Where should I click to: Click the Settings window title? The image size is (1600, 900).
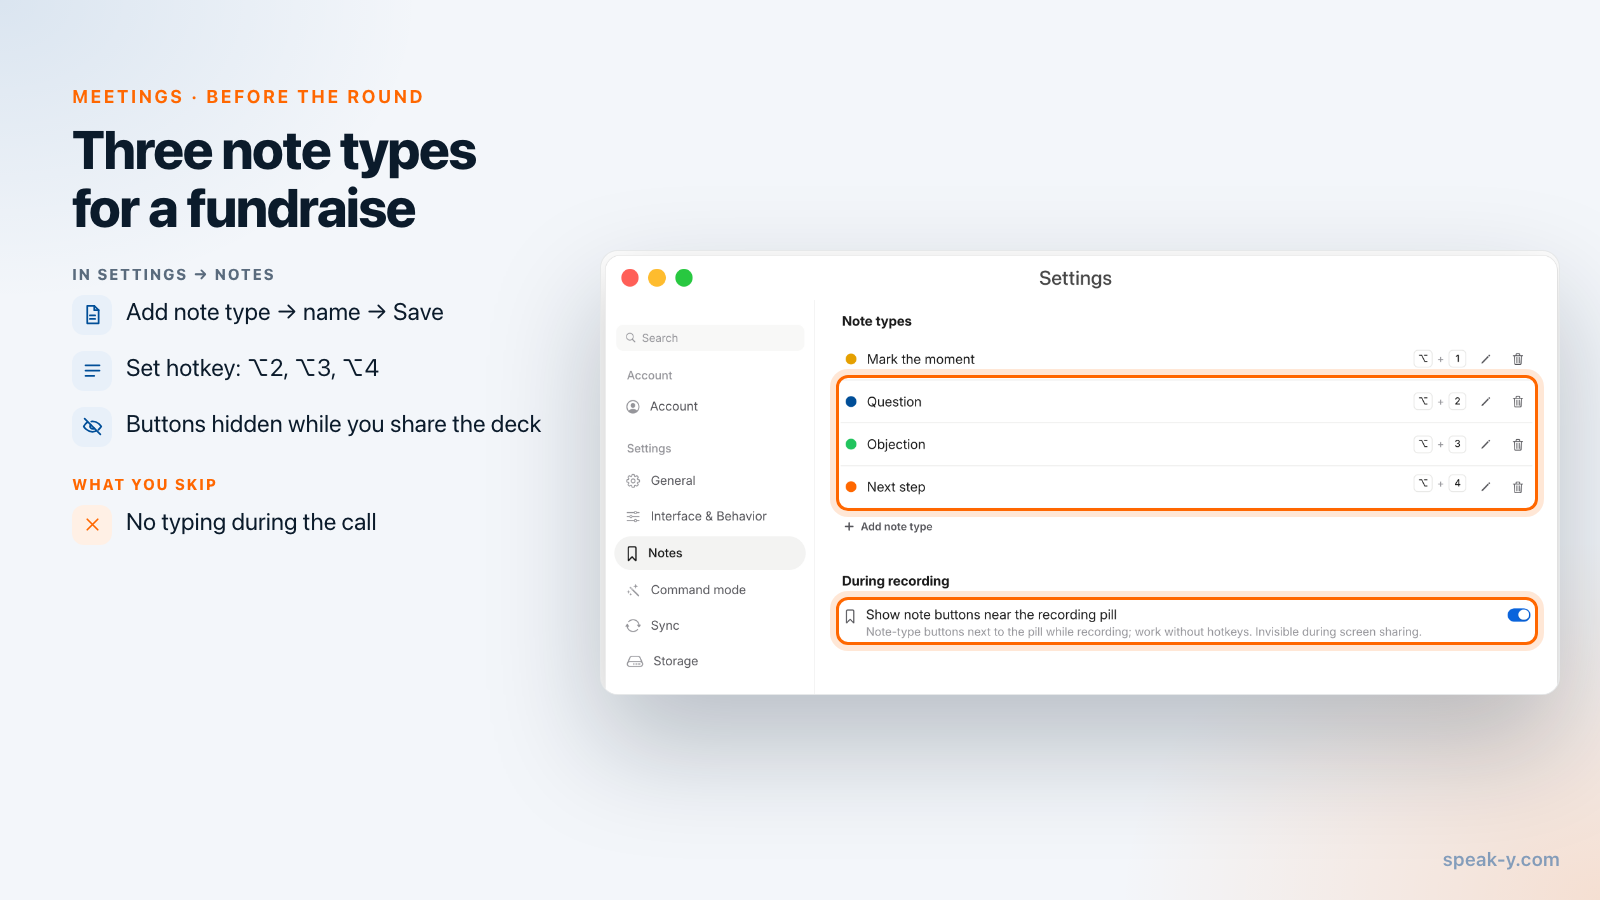[x=1075, y=279]
